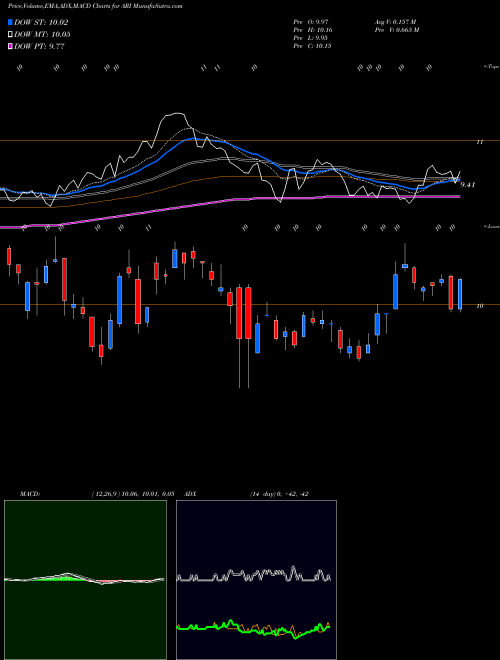
Task: Click the white DOW MT legend swatch
Action: pos(10,35)
